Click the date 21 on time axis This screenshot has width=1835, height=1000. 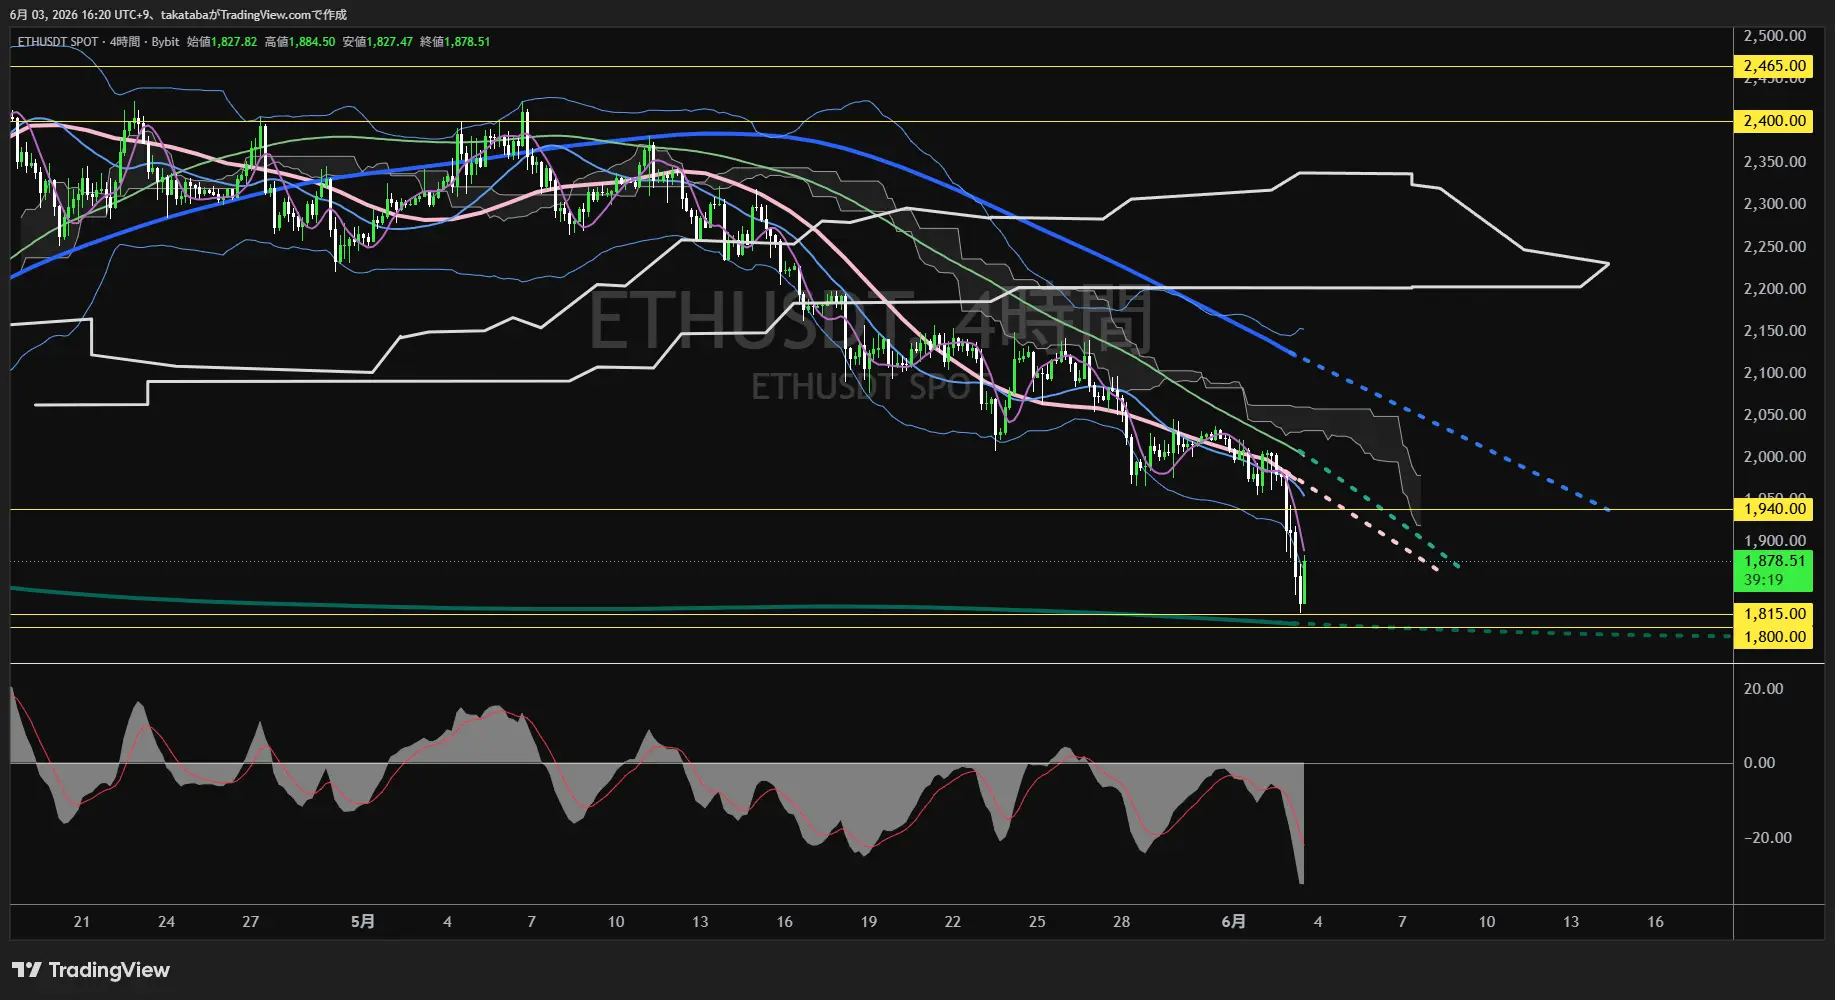tap(82, 922)
